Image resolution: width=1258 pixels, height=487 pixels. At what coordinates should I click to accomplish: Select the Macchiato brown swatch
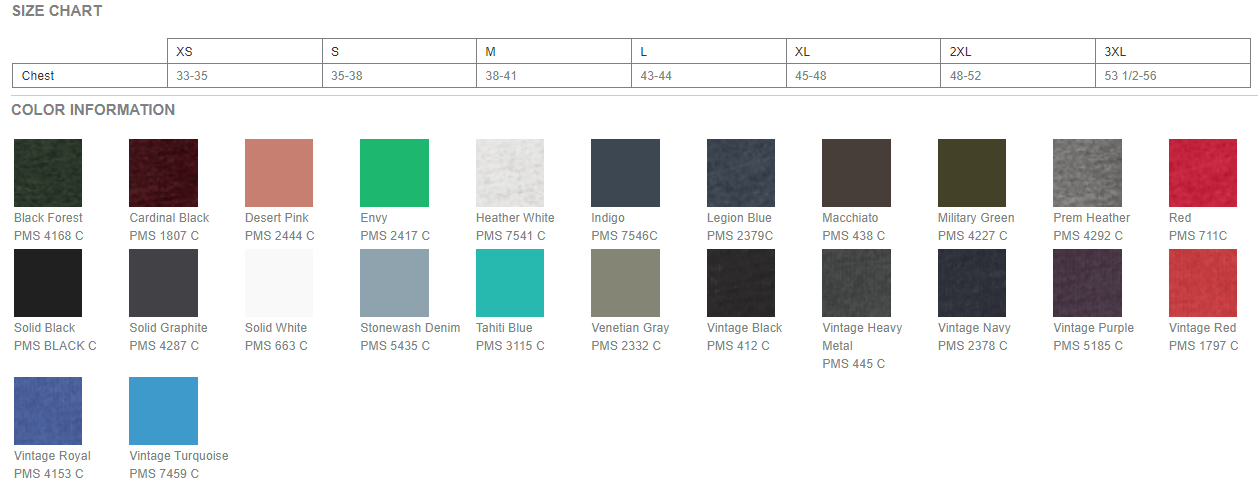(x=856, y=173)
